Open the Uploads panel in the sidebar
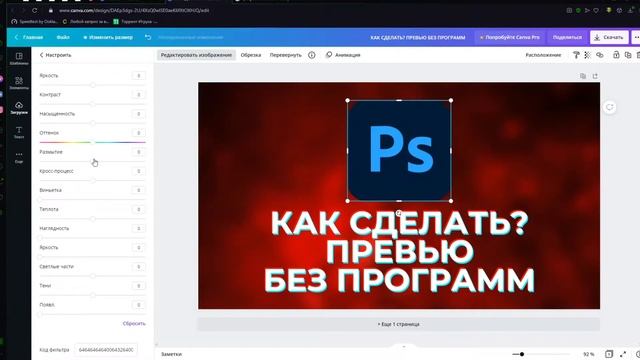This screenshot has height=360, width=640. 19,108
